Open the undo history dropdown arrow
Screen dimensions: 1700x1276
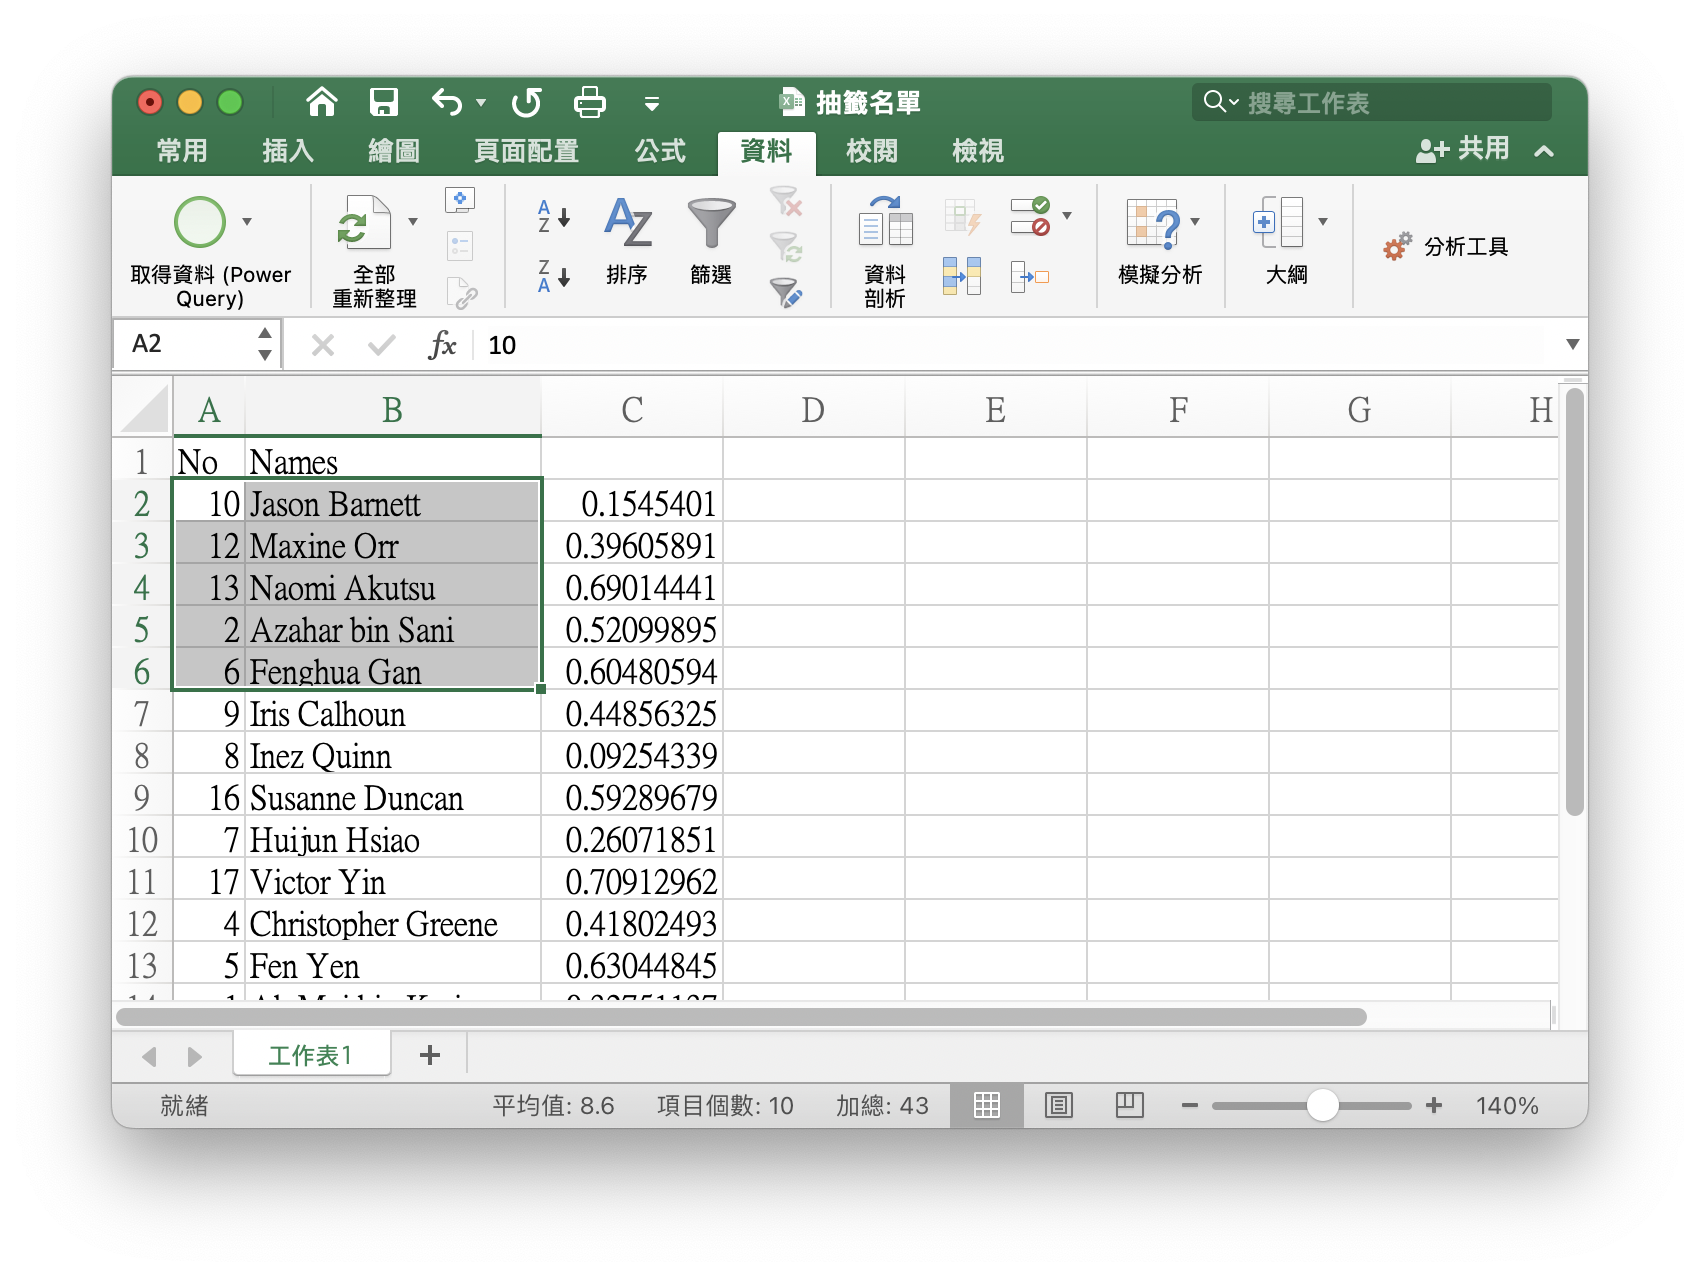pos(481,103)
